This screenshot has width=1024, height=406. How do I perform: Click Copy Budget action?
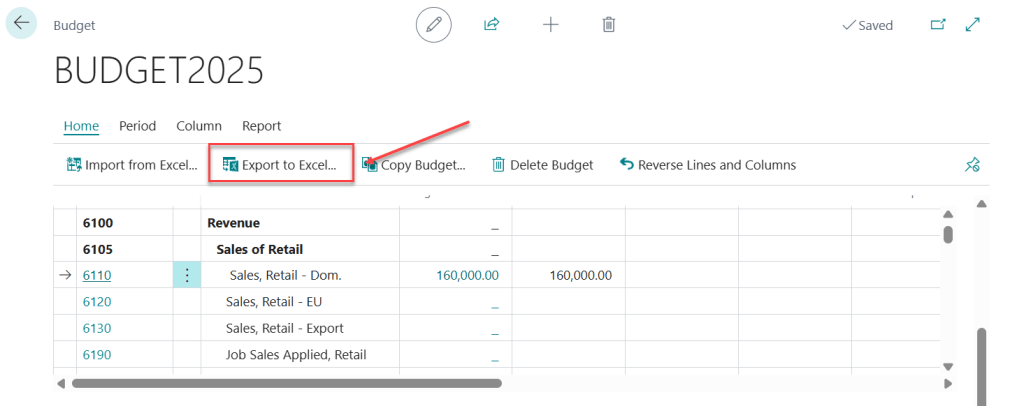(x=414, y=164)
